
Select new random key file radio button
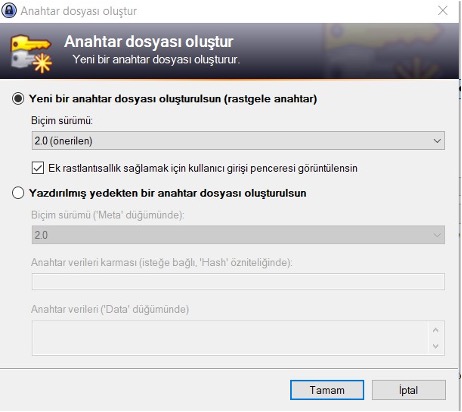(18, 99)
